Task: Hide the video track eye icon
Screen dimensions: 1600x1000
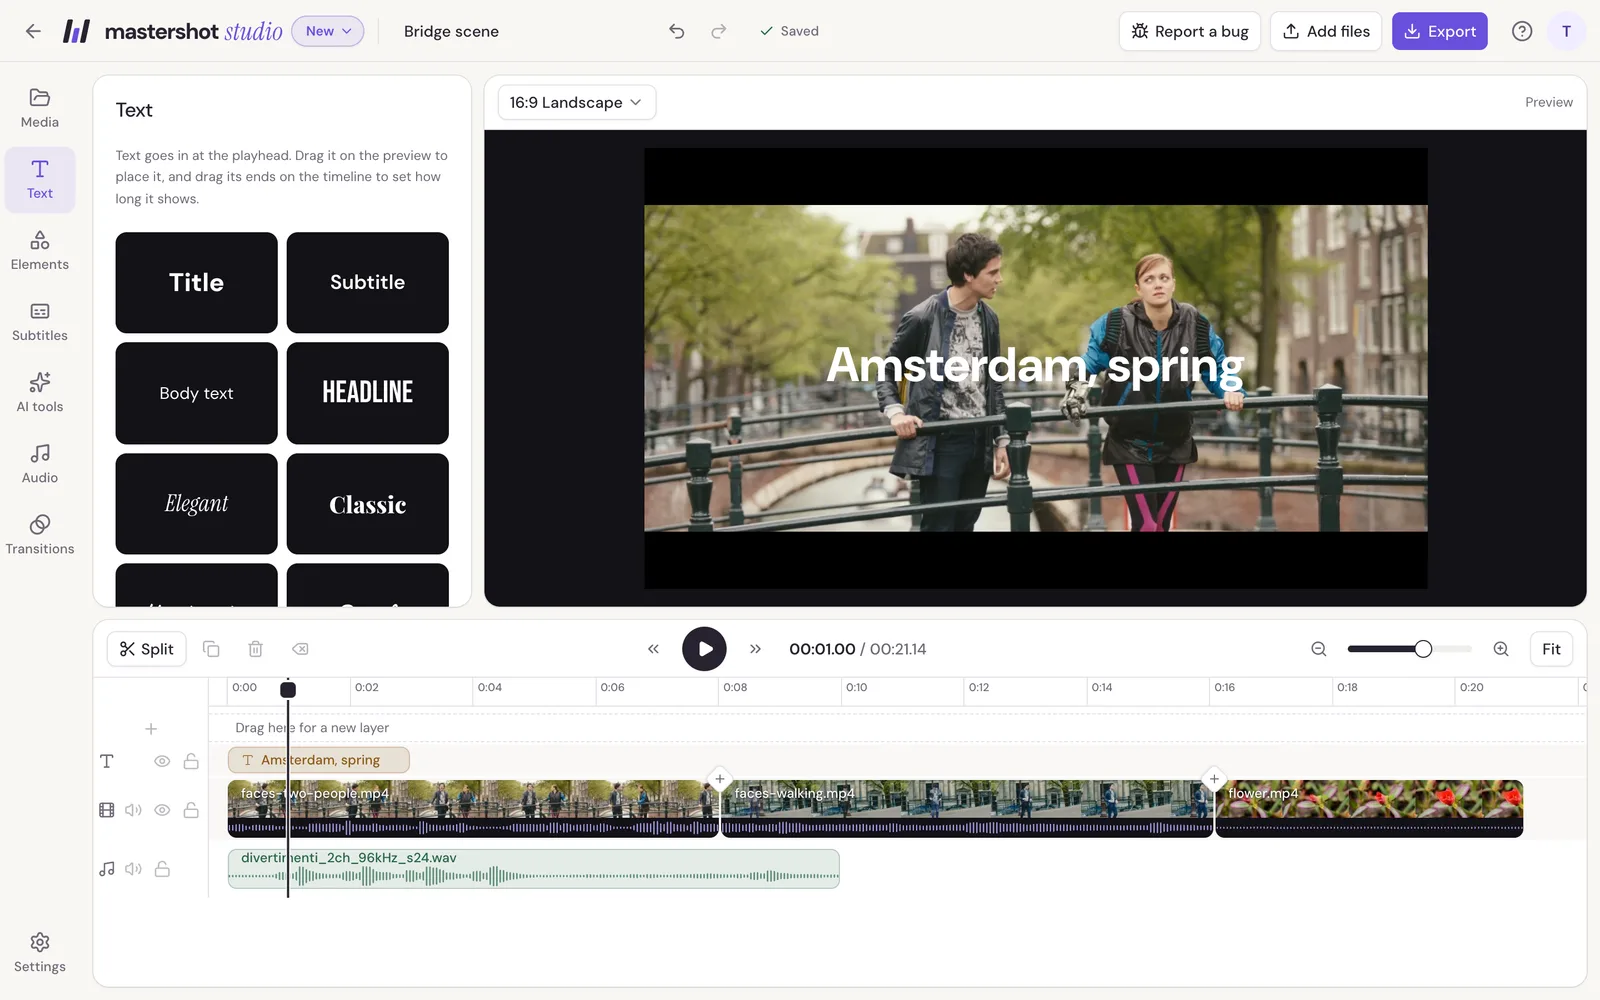Action: (162, 810)
